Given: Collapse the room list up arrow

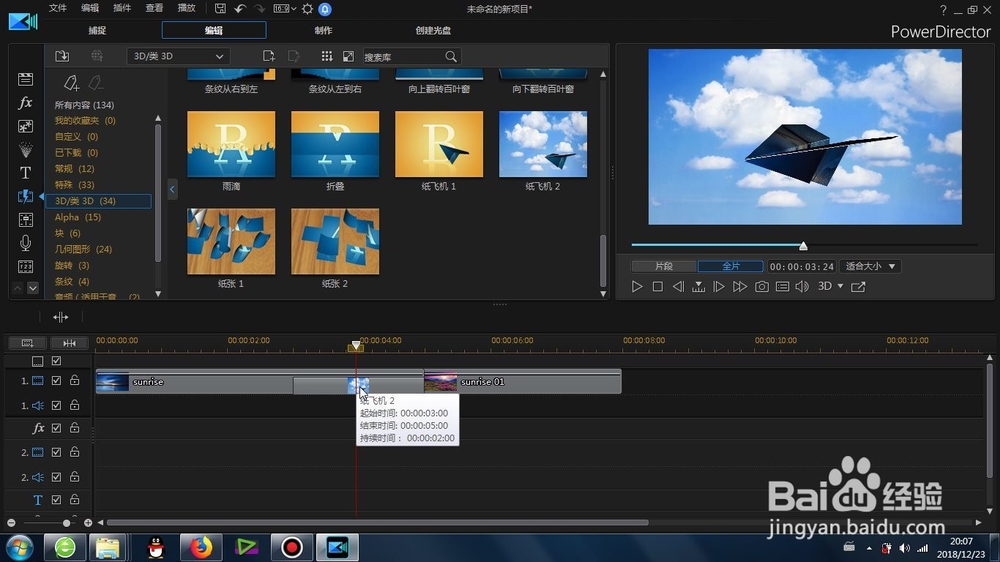Looking at the screenshot, I should tap(18, 288).
